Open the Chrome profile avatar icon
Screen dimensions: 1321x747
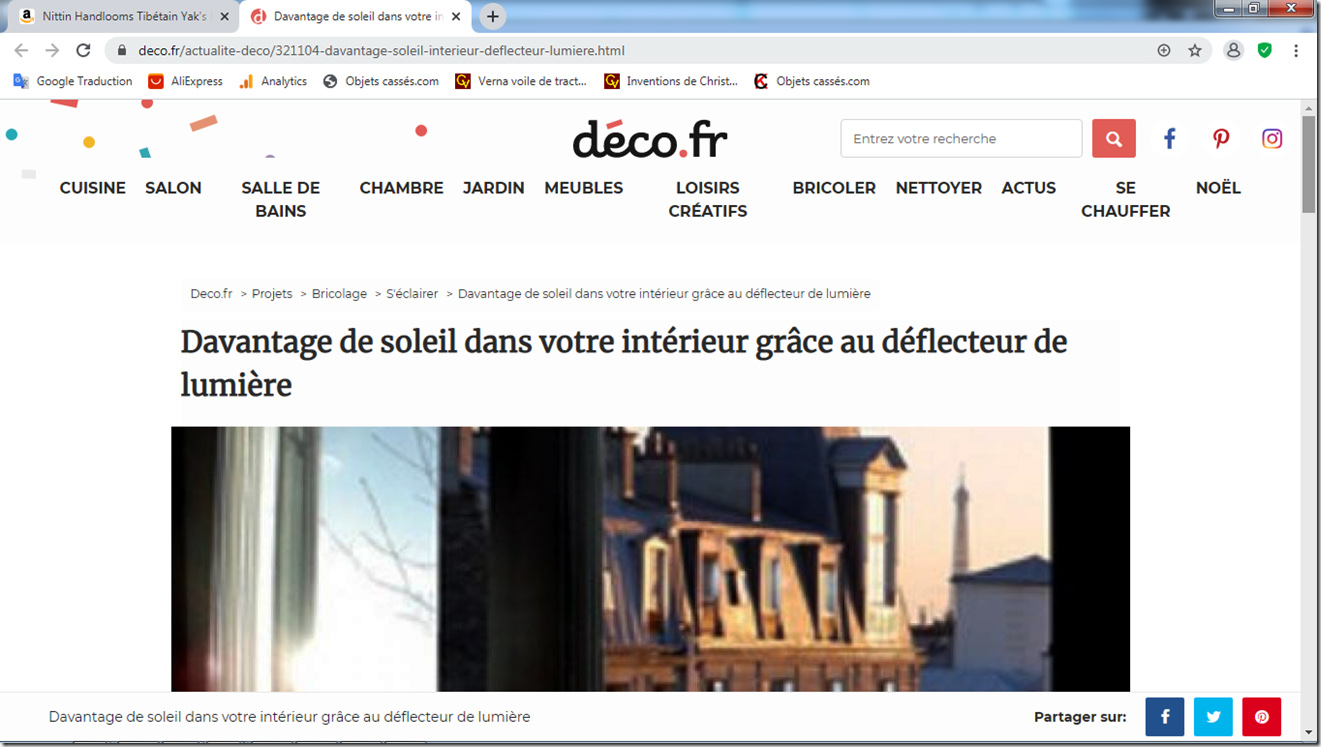(1234, 50)
